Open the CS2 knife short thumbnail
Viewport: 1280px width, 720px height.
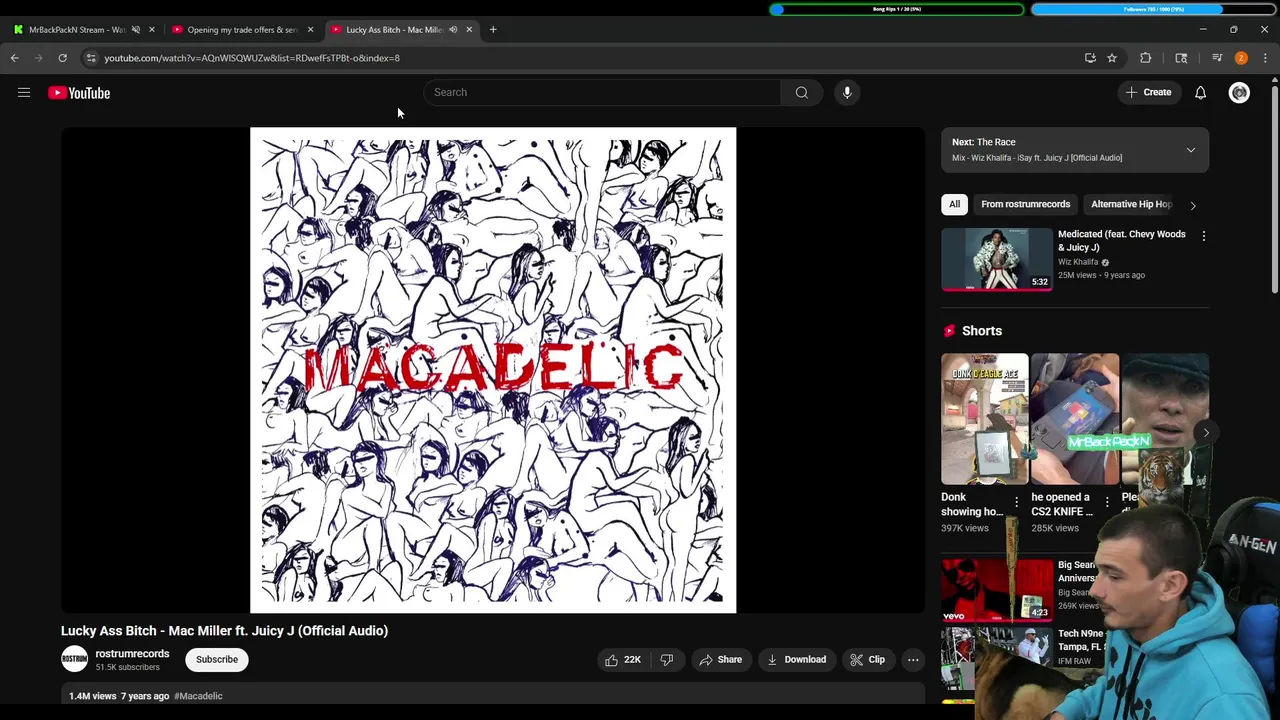tap(1075, 419)
